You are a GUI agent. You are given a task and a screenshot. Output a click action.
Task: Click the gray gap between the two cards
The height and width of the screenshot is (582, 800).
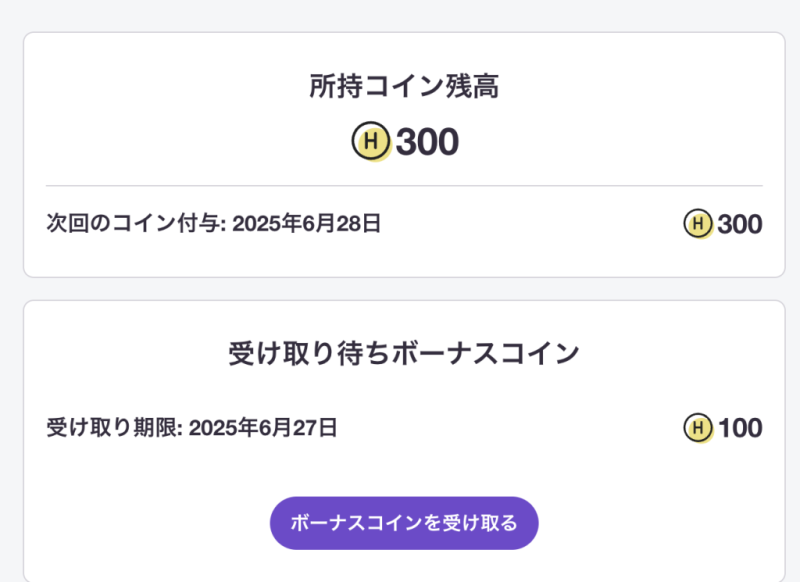[404, 289]
